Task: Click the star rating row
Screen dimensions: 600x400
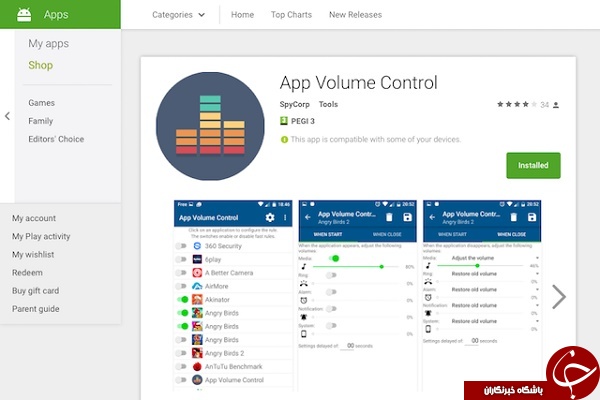Action: [x=517, y=104]
